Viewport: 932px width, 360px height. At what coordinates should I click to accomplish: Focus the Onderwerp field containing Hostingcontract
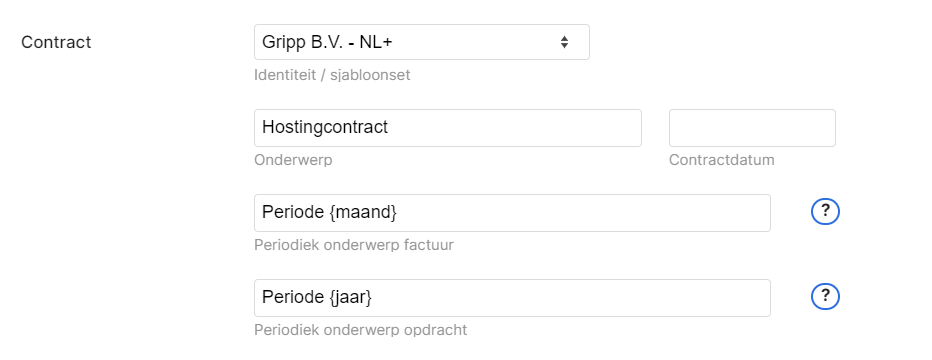coord(448,128)
